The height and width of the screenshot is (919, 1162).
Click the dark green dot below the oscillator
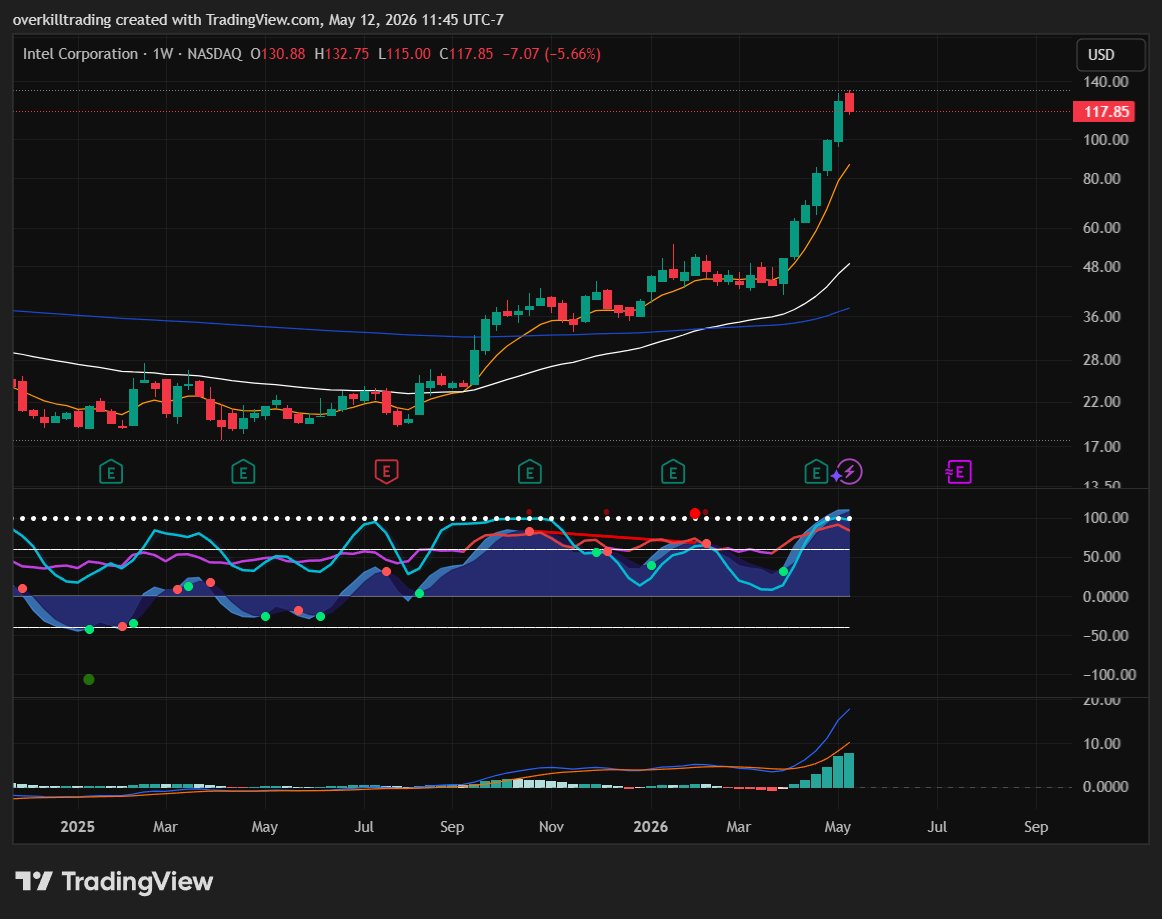(x=89, y=680)
